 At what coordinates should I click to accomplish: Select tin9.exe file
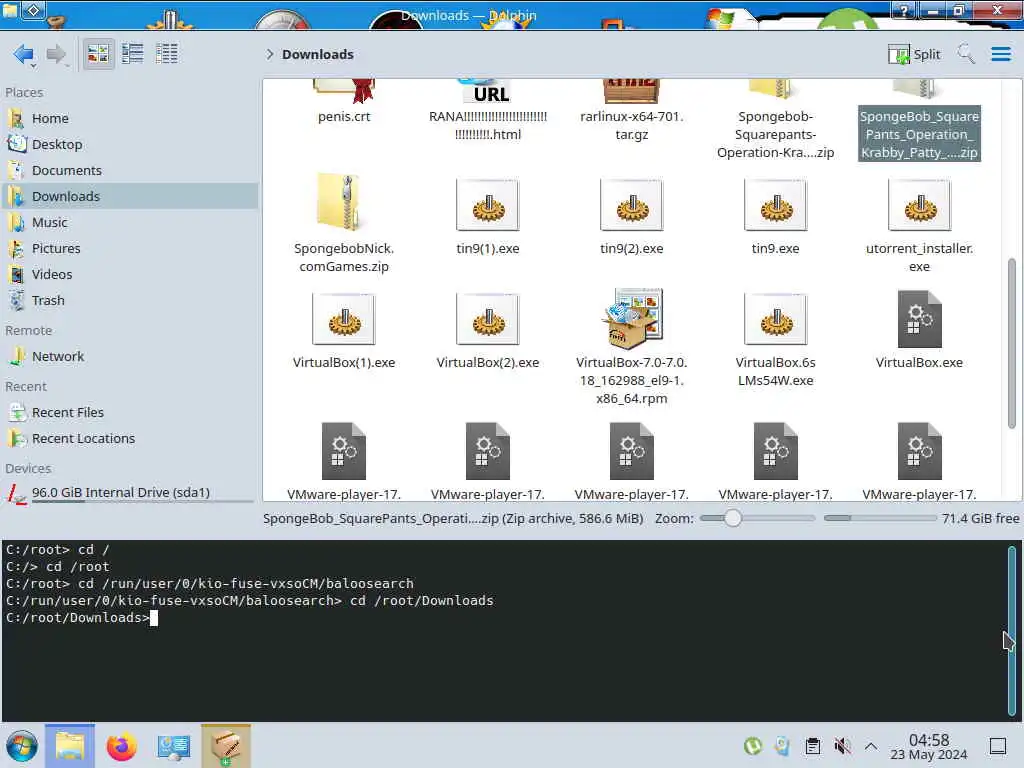click(775, 216)
